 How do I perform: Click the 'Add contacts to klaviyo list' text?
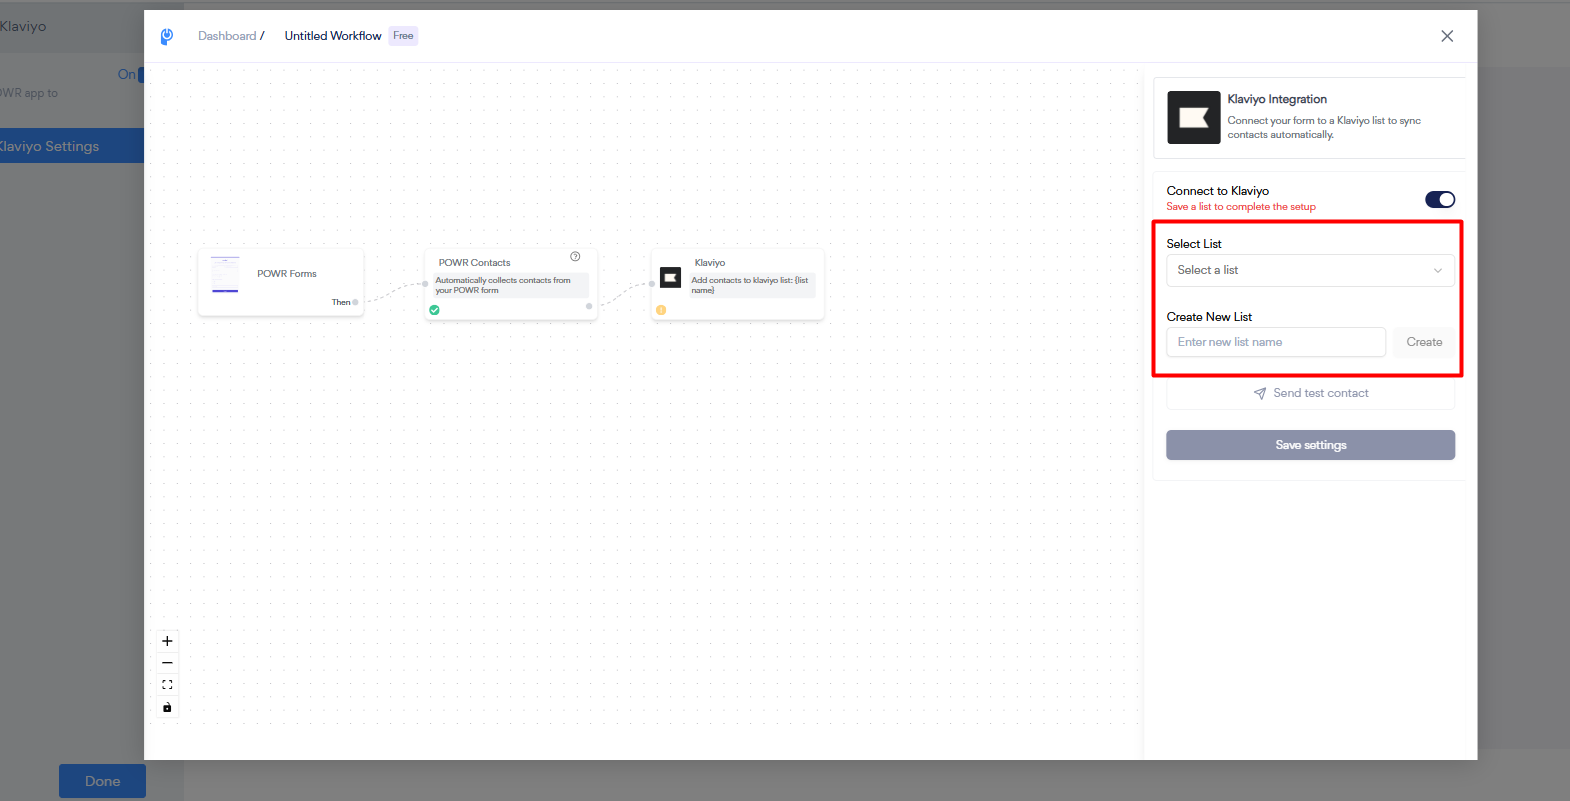(750, 285)
